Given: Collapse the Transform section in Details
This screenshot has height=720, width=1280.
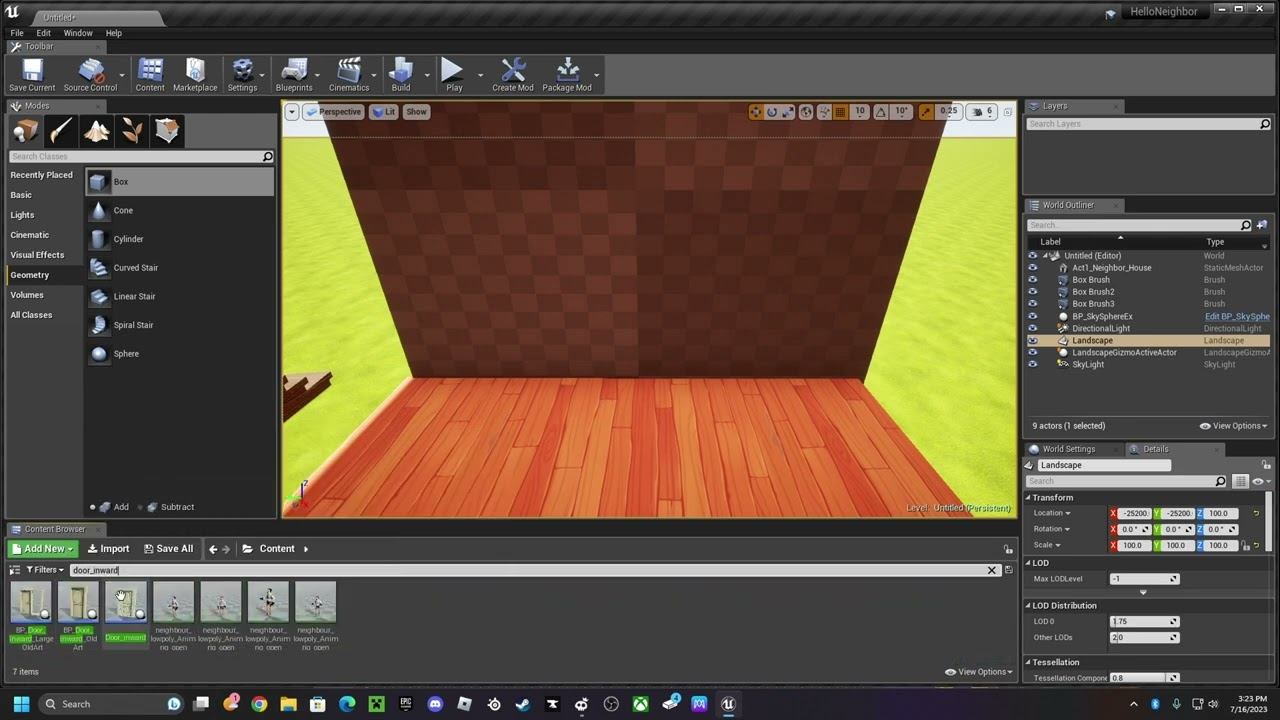Looking at the screenshot, I should click(x=1028, y=498).
